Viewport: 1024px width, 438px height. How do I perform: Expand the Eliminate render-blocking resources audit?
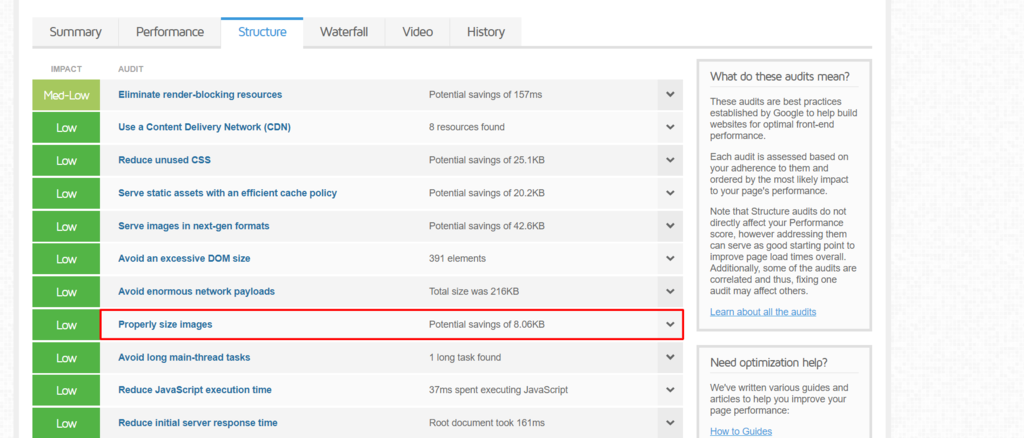(669, 95)
